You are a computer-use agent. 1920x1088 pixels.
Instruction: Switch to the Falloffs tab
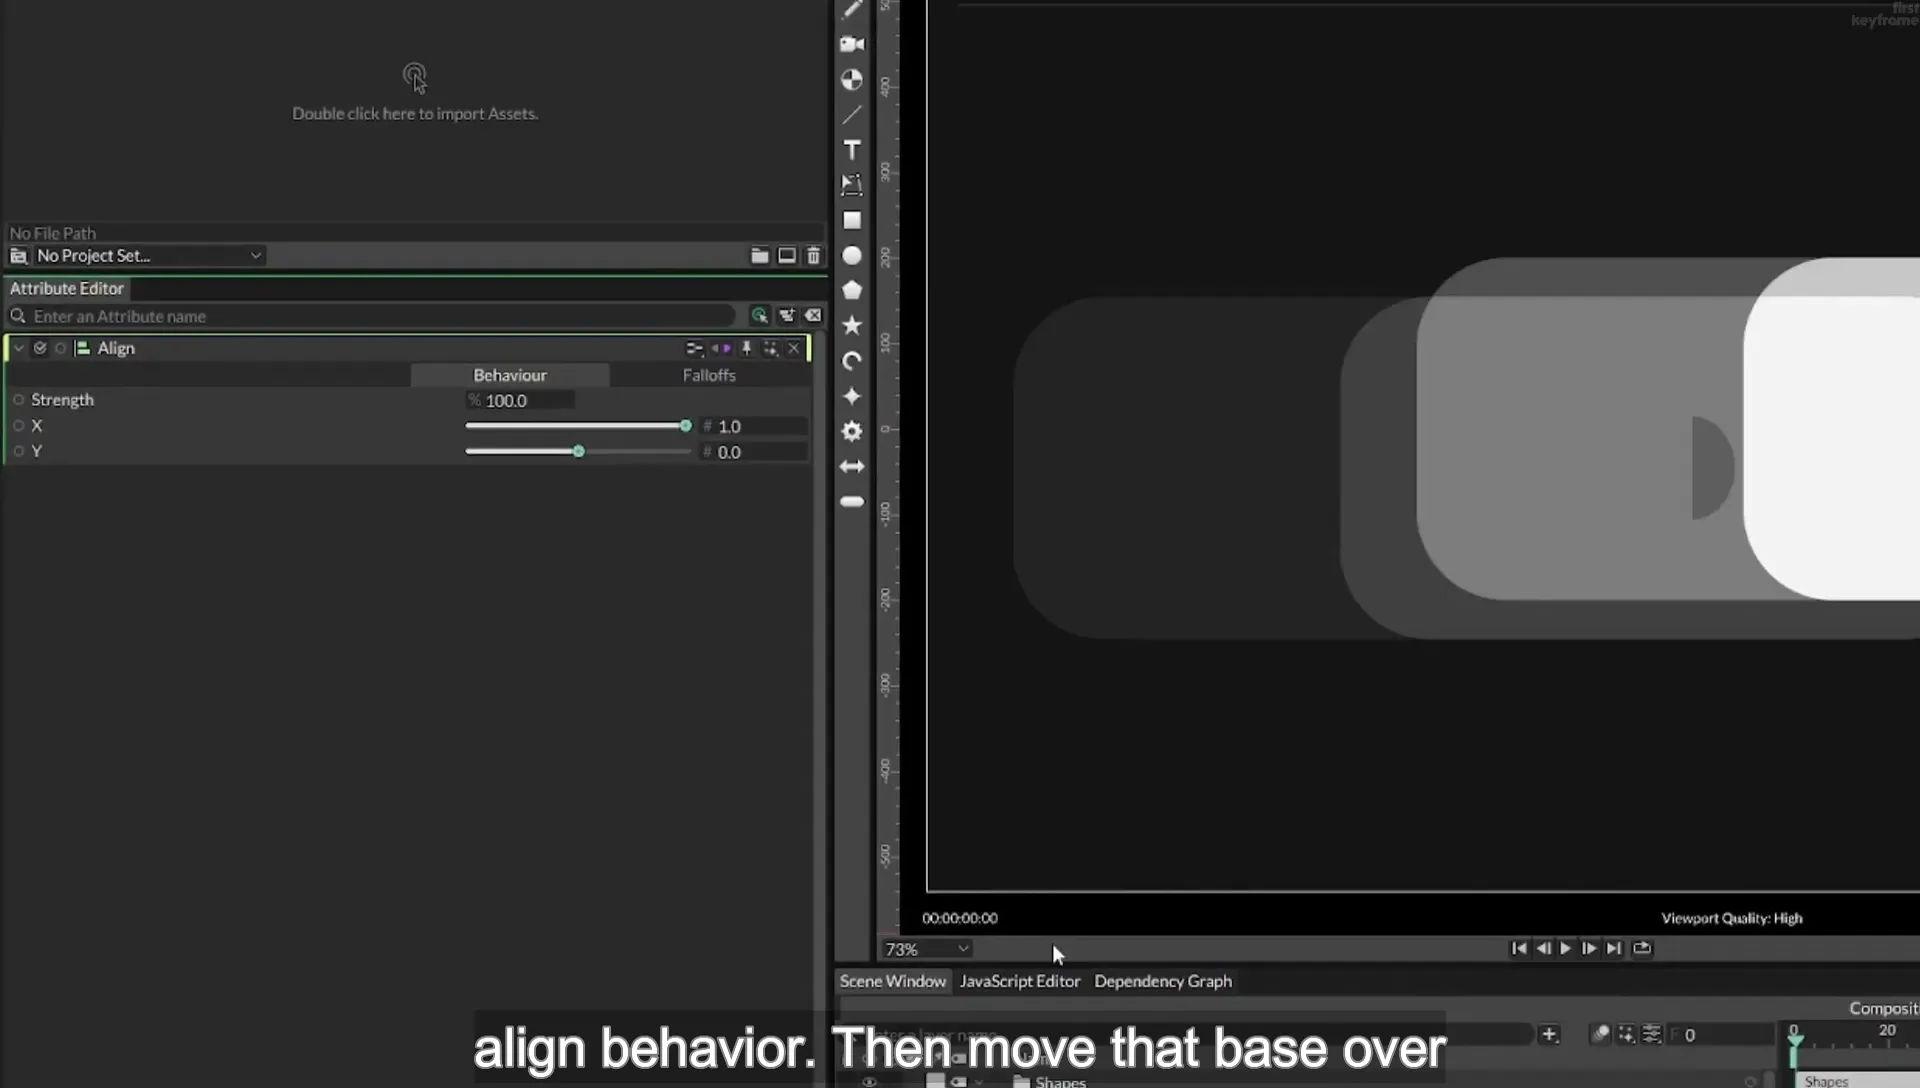[x=709, y=375]
